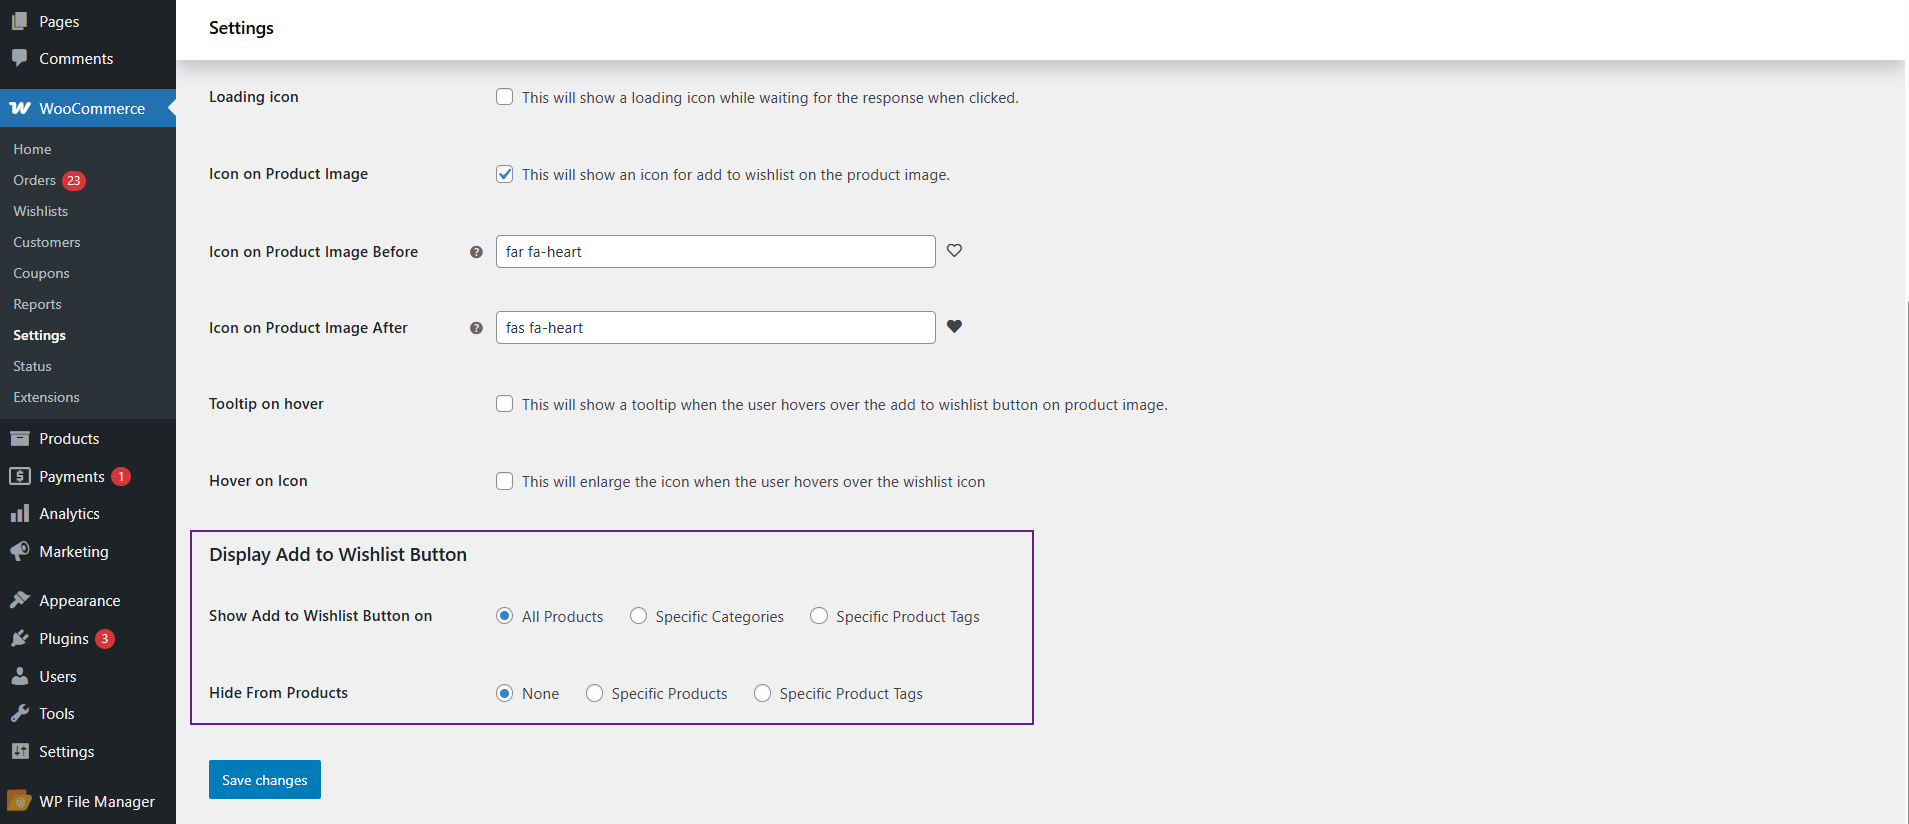Click the Save changes button

(x=265, y=780)
